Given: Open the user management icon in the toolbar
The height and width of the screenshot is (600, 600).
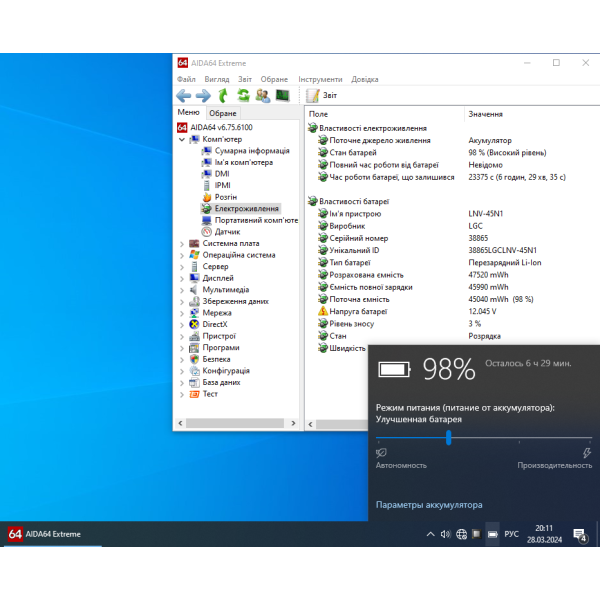Looking at the screenshot, I should coord(263,95).
